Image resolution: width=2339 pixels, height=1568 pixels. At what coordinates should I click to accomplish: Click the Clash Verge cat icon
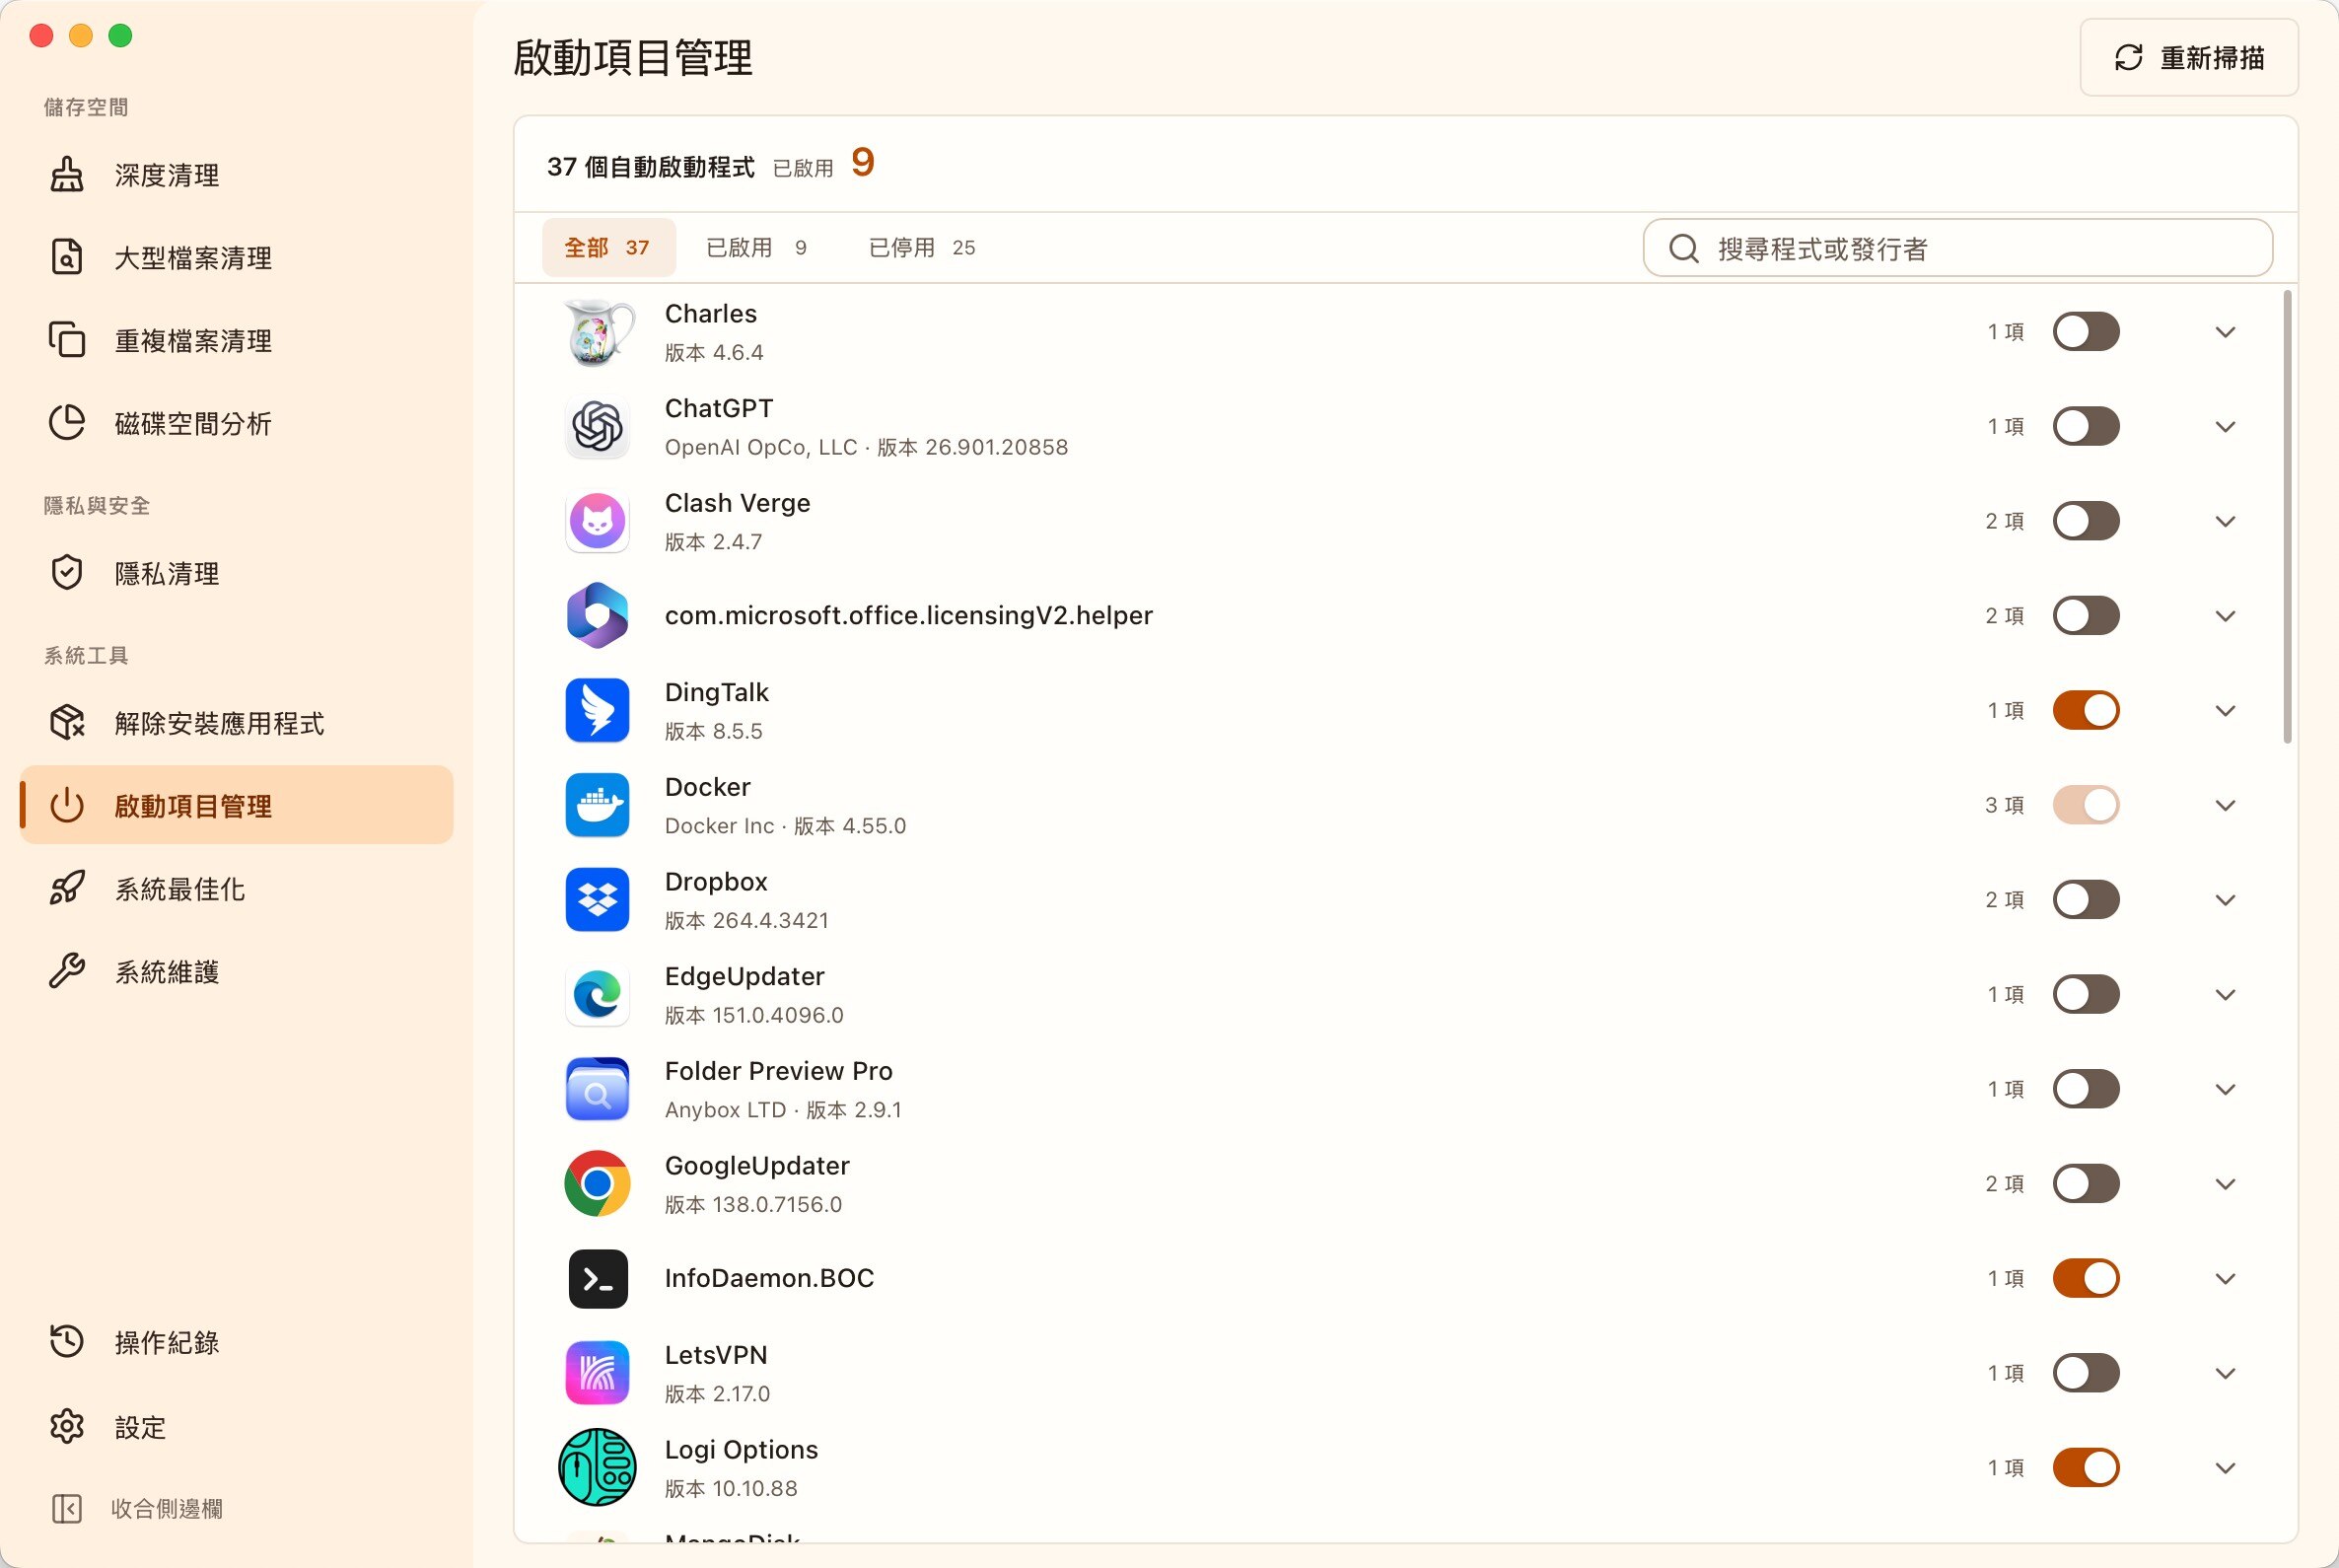pos(598,521)
